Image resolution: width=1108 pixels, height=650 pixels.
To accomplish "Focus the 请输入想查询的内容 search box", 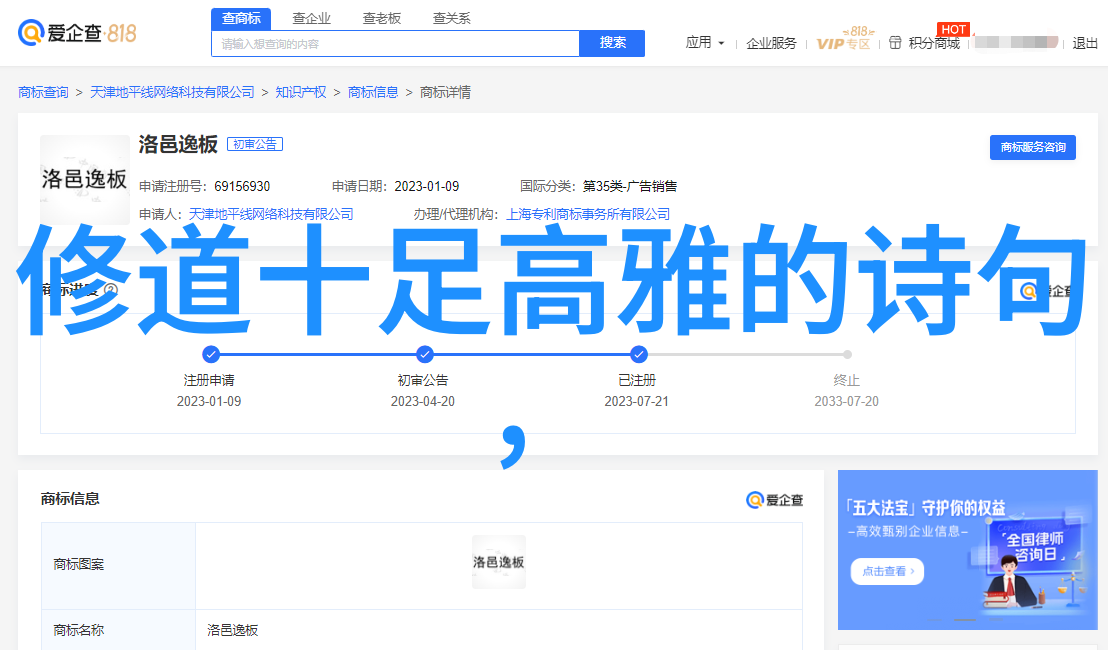I will (x=395, y=44).
